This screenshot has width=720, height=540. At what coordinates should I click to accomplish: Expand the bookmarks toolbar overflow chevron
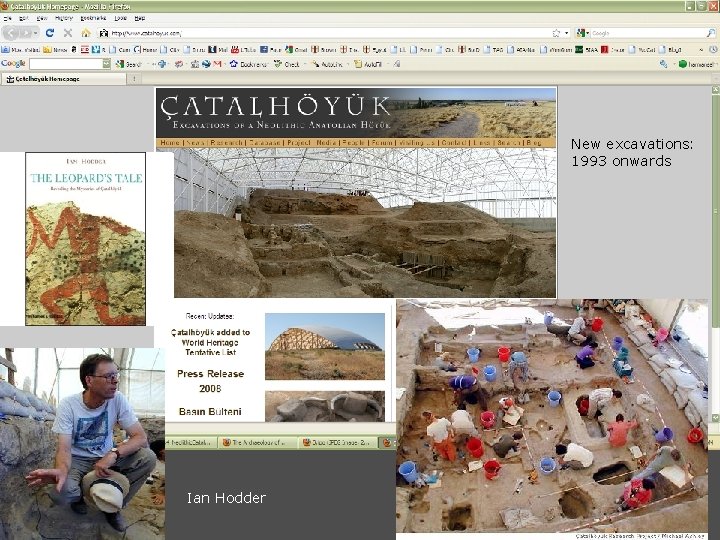701,49
